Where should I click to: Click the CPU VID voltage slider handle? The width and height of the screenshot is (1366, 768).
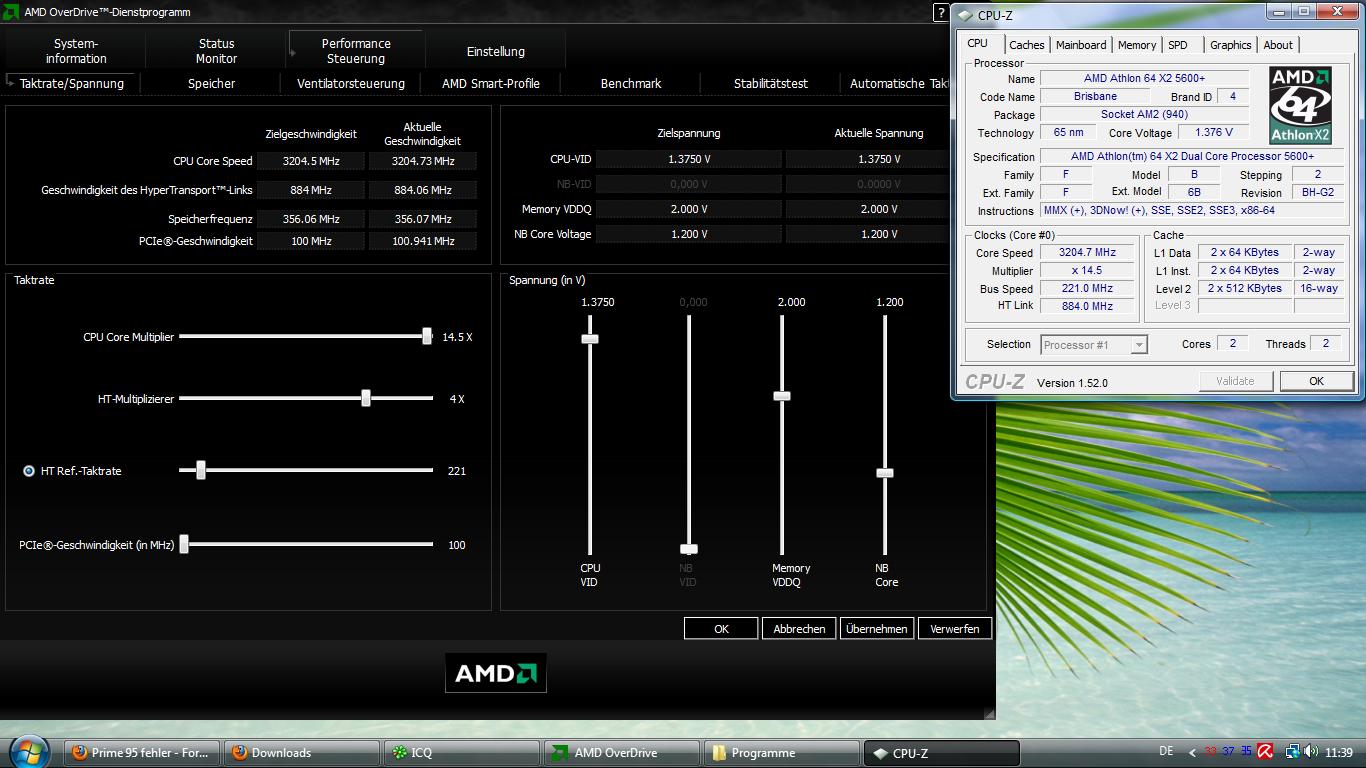point(590,339)
